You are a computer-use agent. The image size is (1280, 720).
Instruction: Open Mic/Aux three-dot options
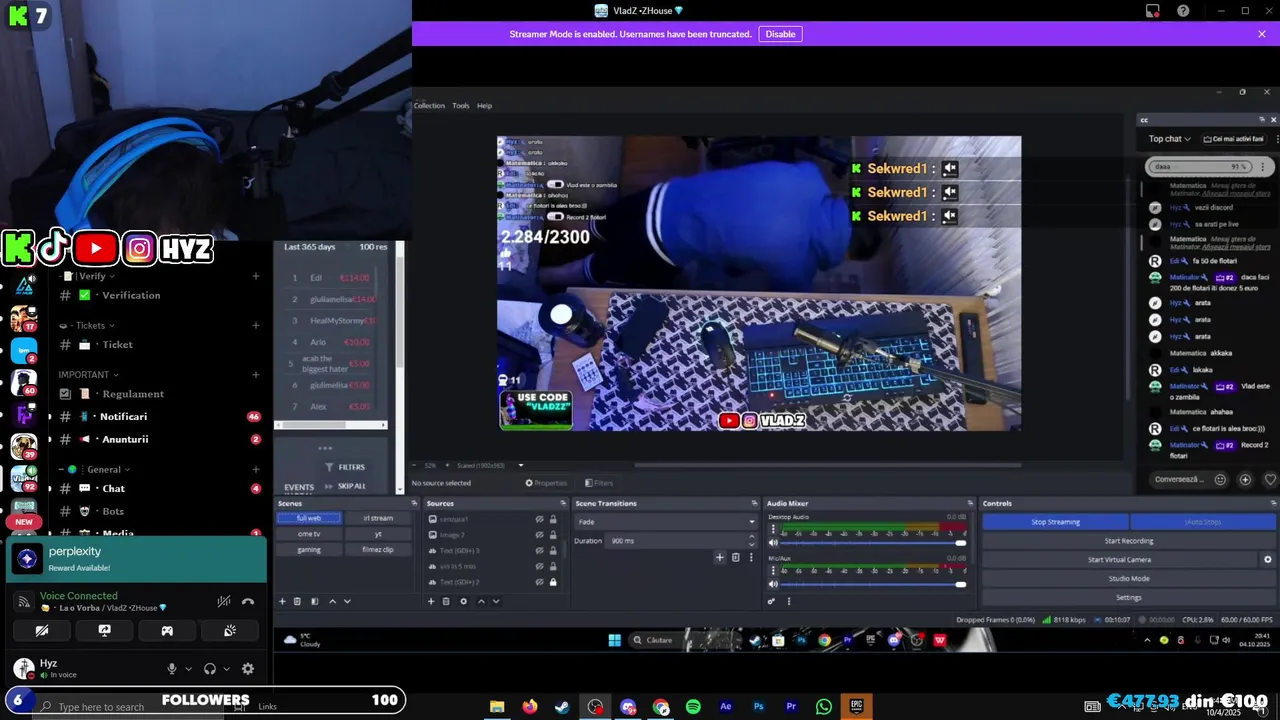772,571
